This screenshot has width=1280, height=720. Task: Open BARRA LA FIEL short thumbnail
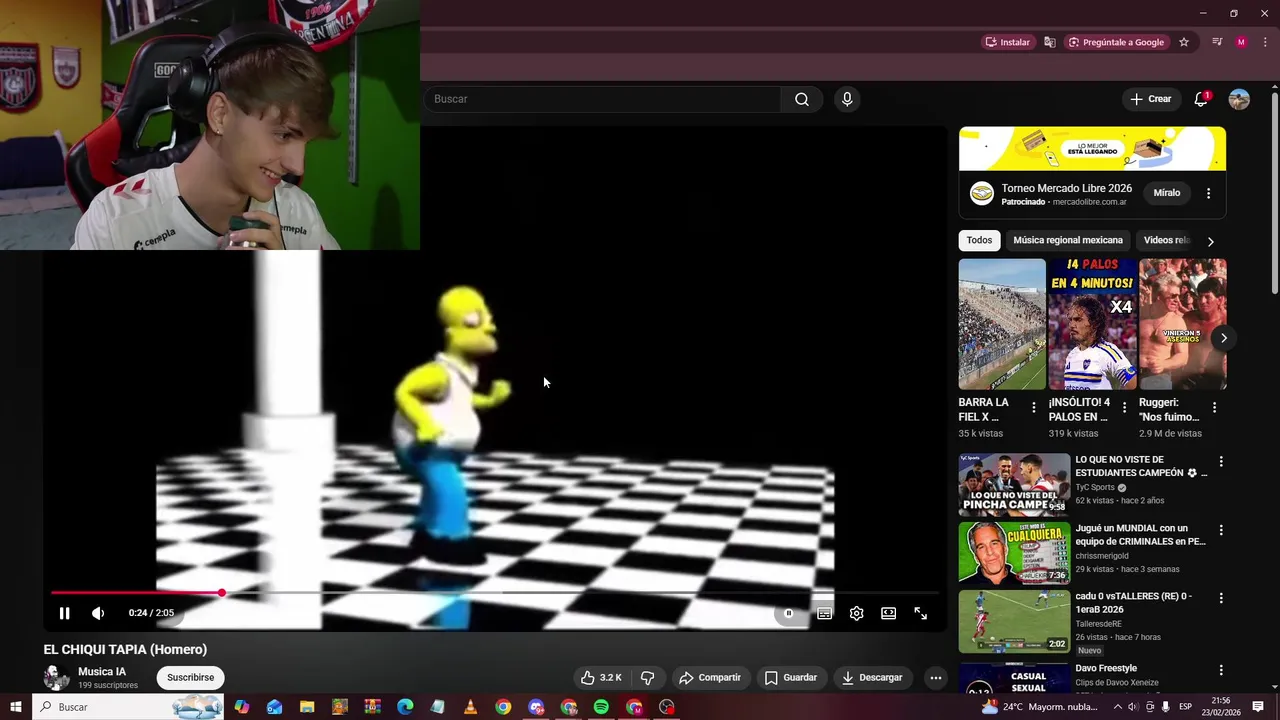pos(1002,324)
